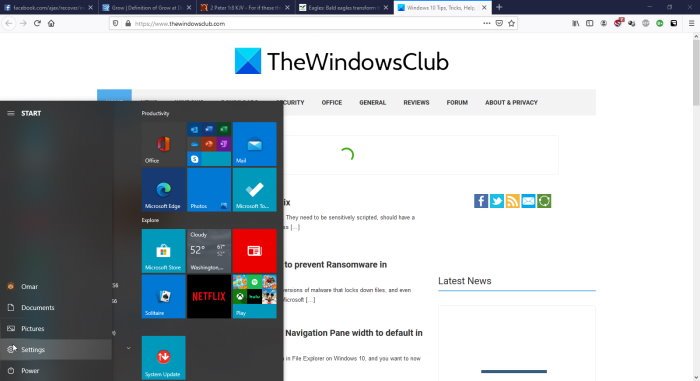
Task: Open Power options in Start menu
Action: (56, 370)
